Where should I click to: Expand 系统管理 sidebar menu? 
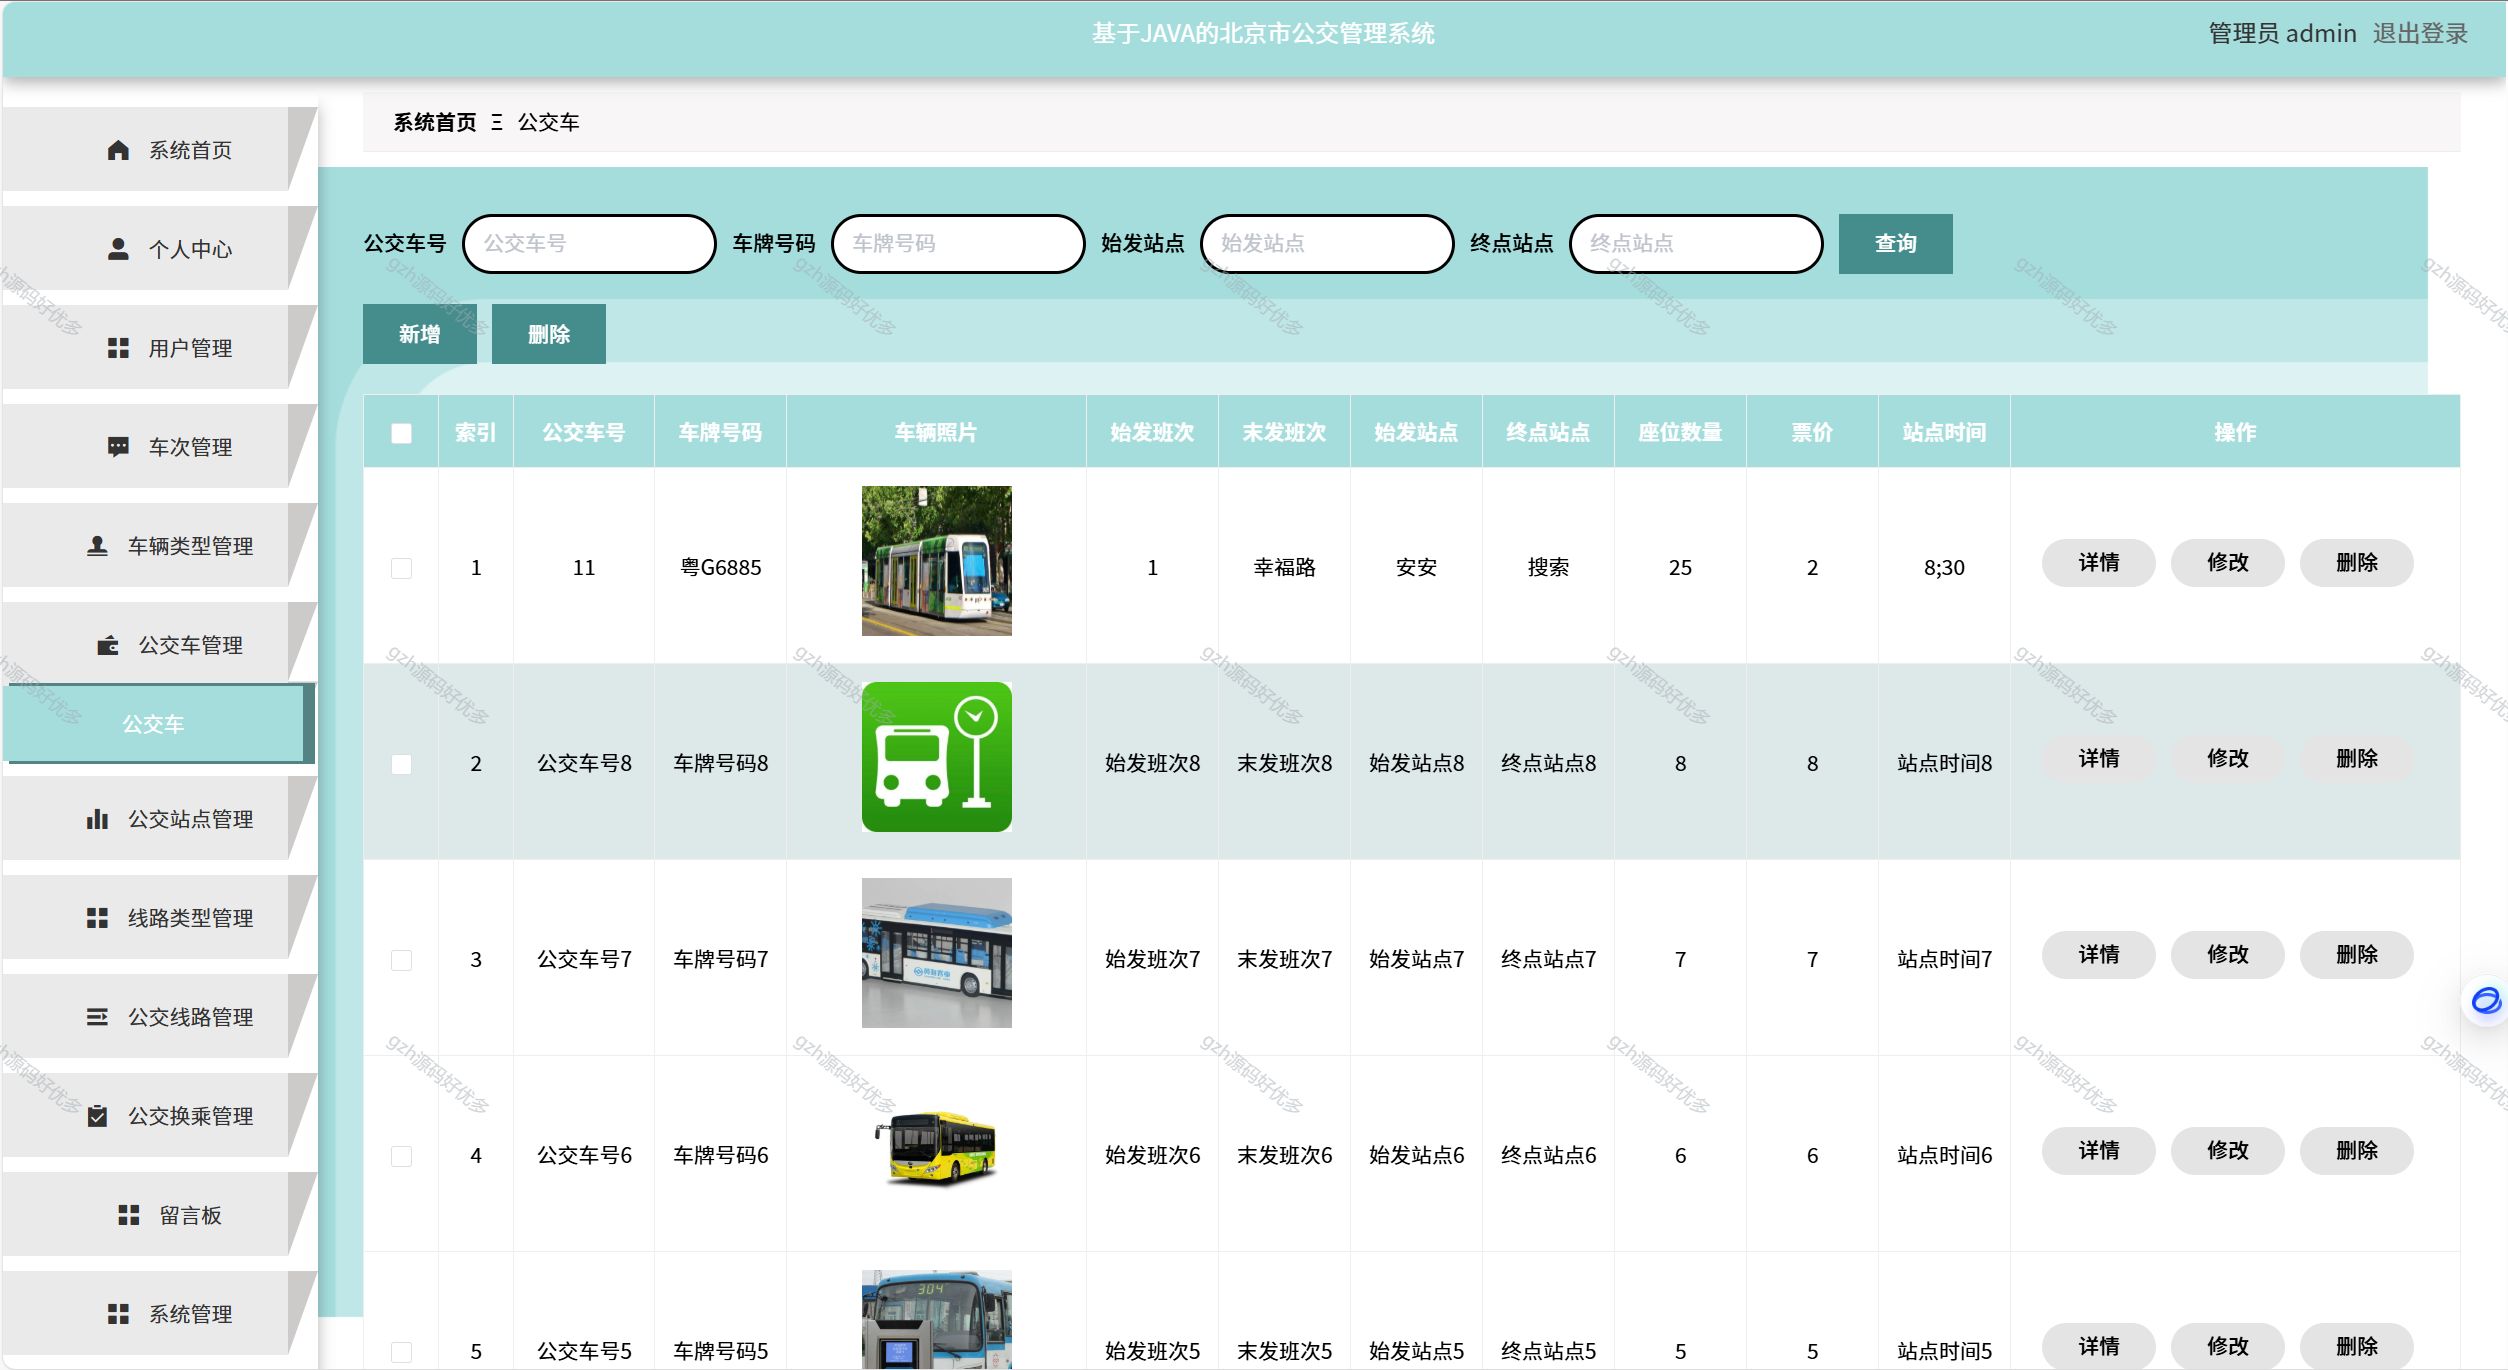pos(159,1313)
